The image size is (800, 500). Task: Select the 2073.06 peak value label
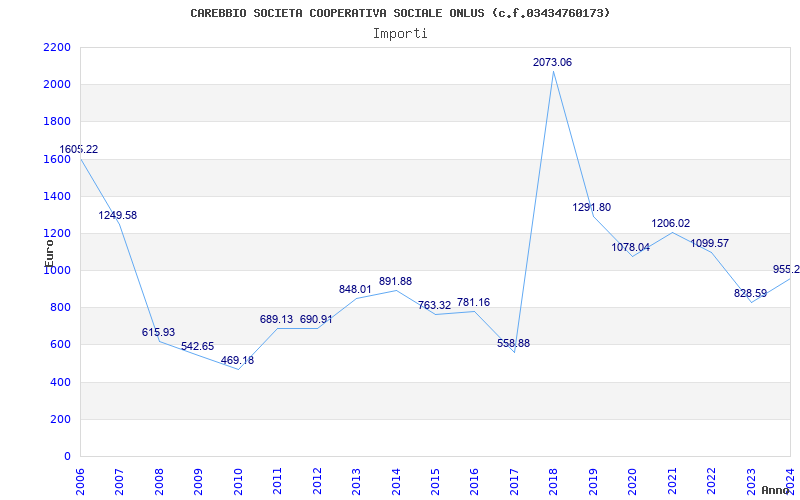pos(553,62)
